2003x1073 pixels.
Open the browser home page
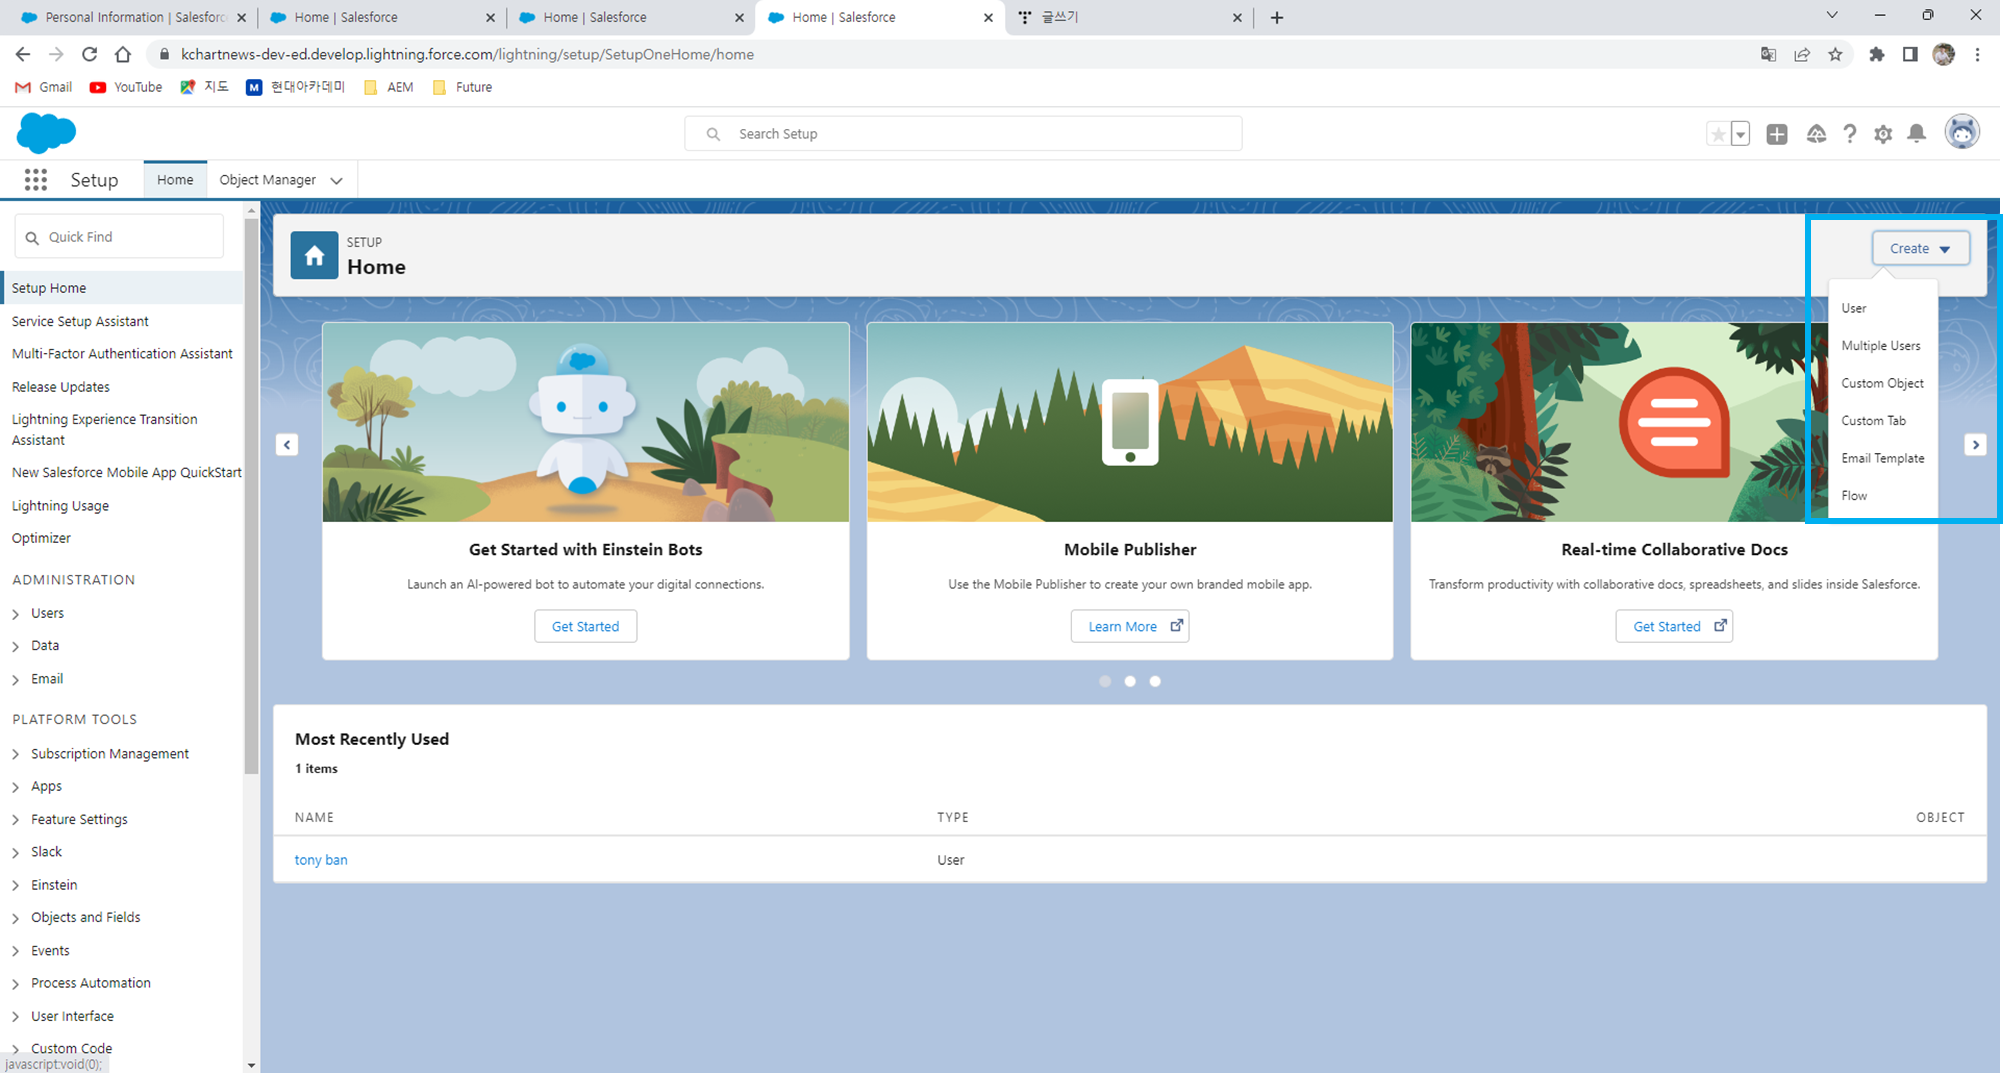(123, 54)
